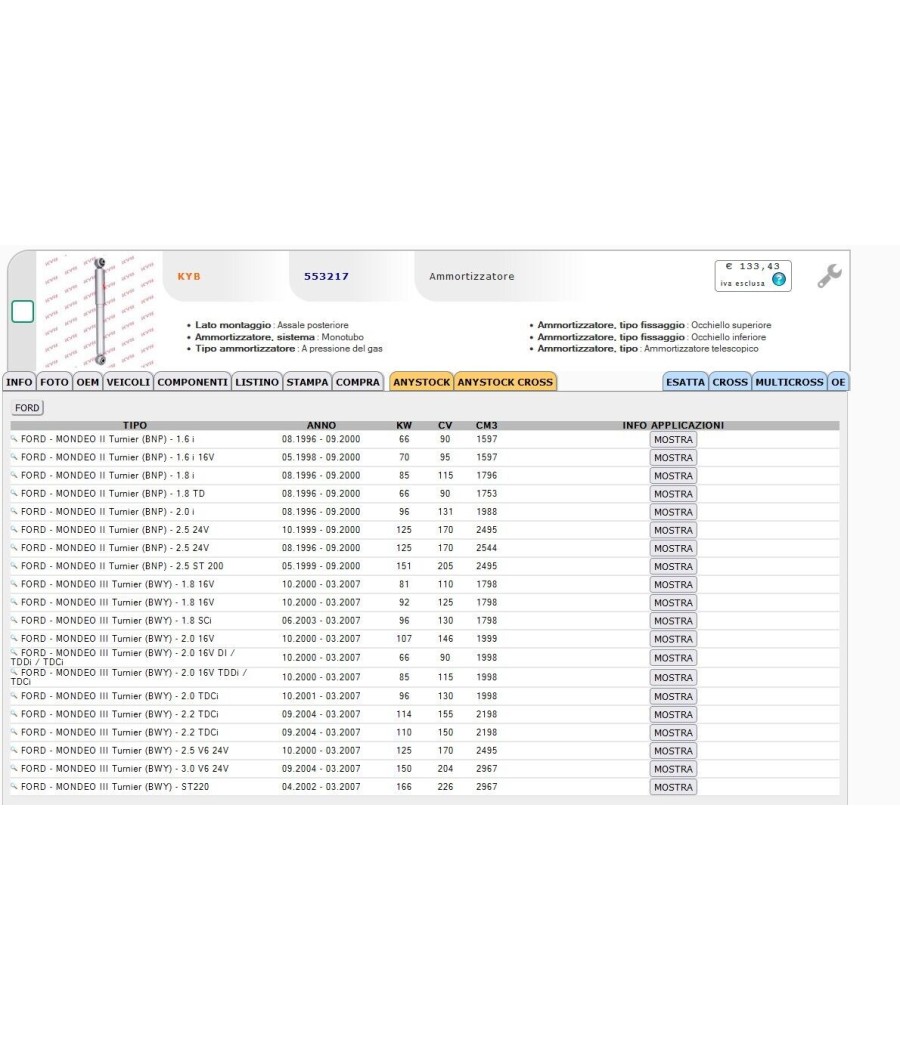The width and height of the screenshot is (900, 1050).
Task: Click MOSTRA for Mondeo II 1.8 TD
Action: point(673,494)
